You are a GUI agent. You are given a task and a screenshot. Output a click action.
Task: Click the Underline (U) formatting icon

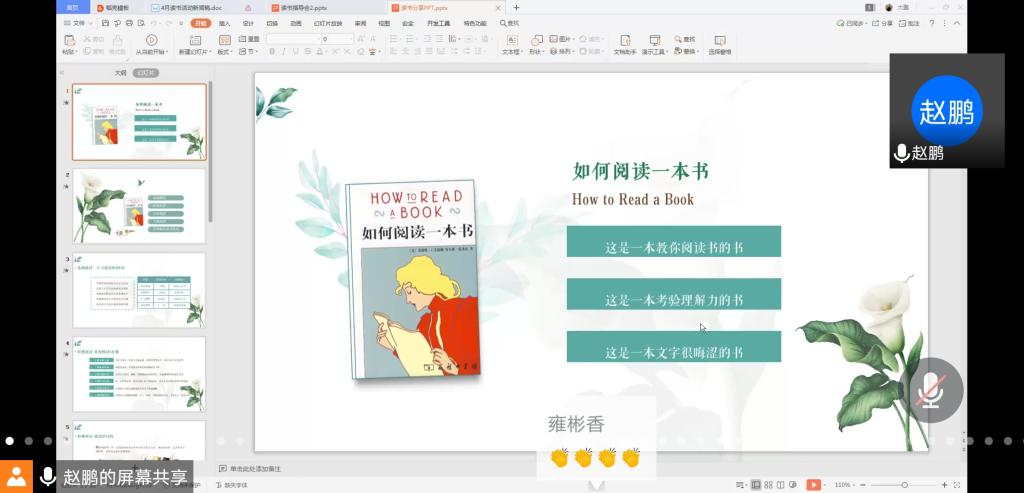point(295,52)
